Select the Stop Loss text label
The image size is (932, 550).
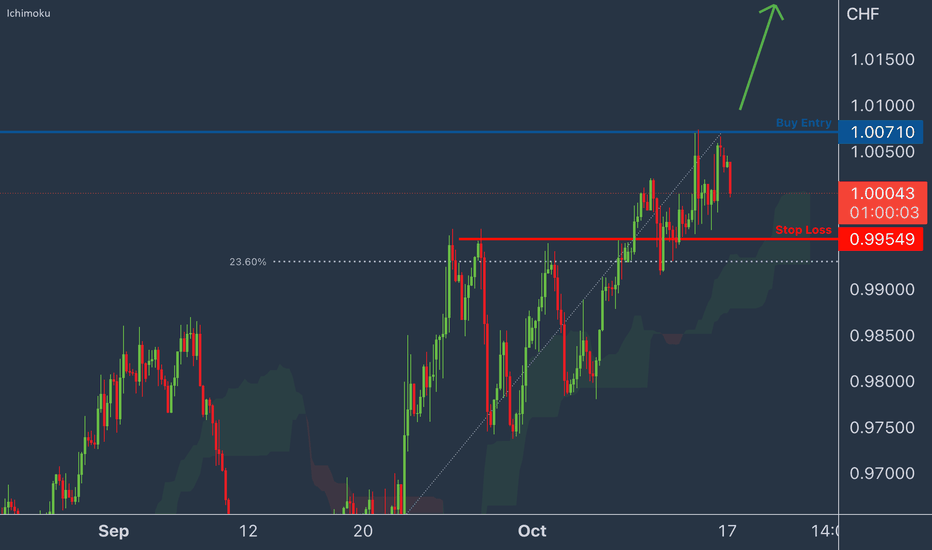tap(804, 230)
